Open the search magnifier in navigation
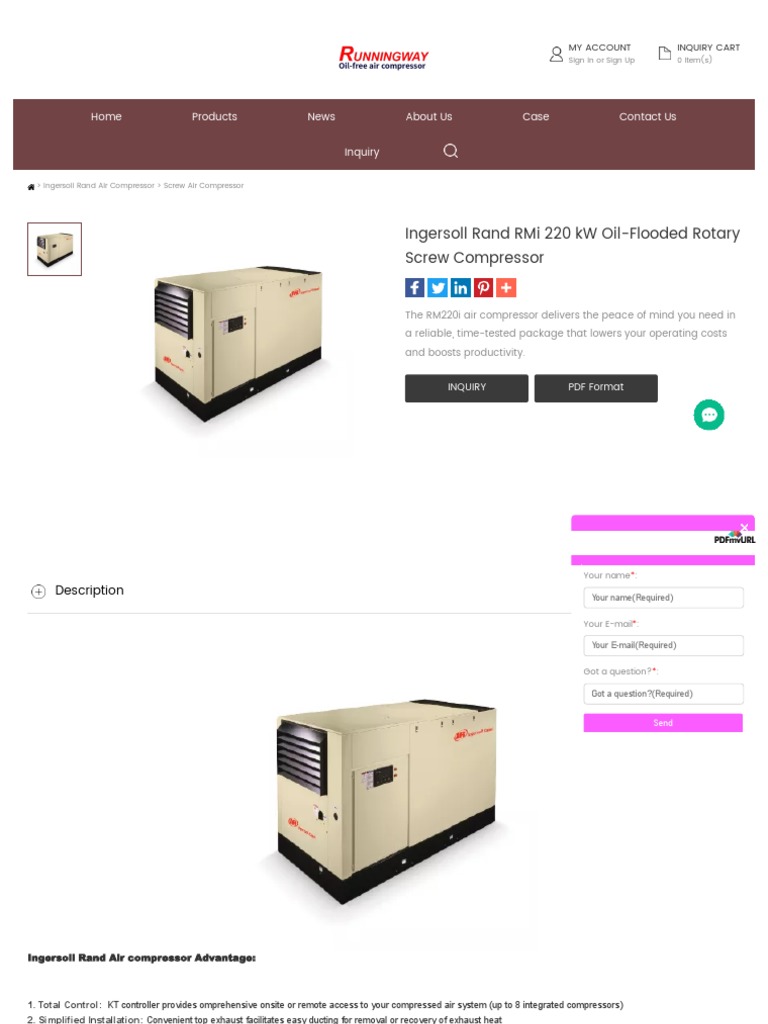 (x=451, y=151)
